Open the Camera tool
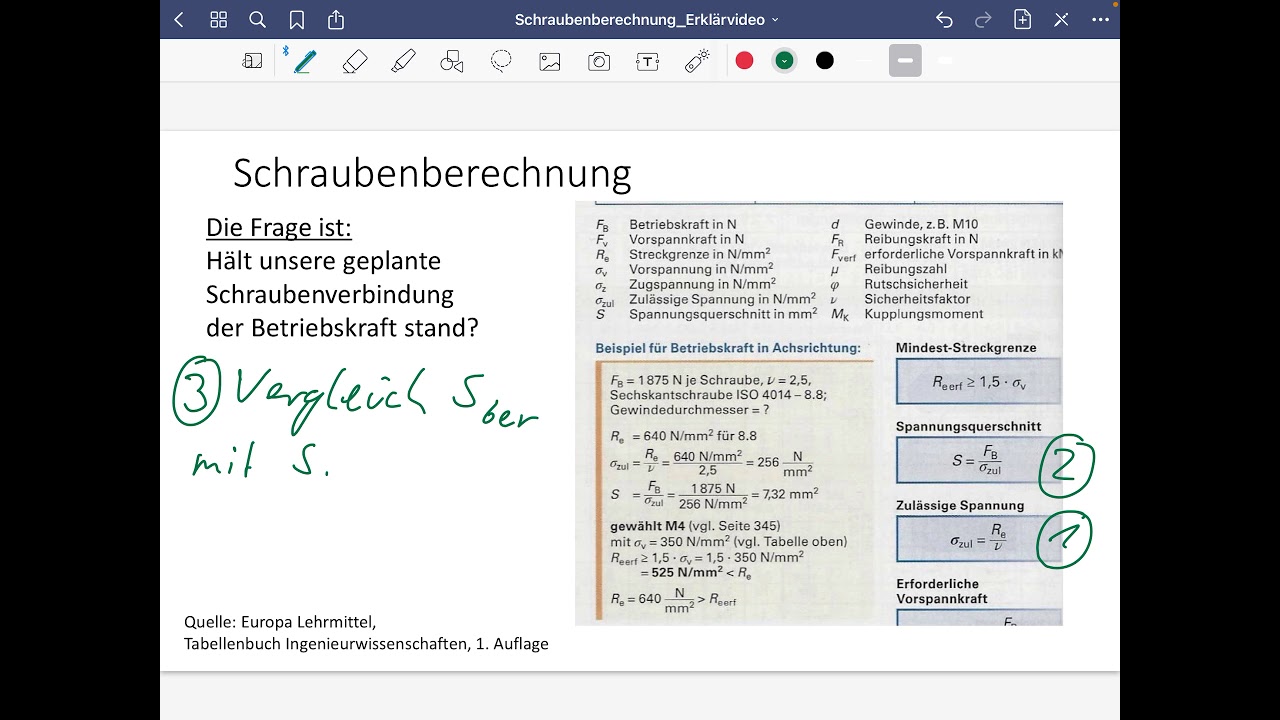The image size is (1280, 720). tap(599, 61)
